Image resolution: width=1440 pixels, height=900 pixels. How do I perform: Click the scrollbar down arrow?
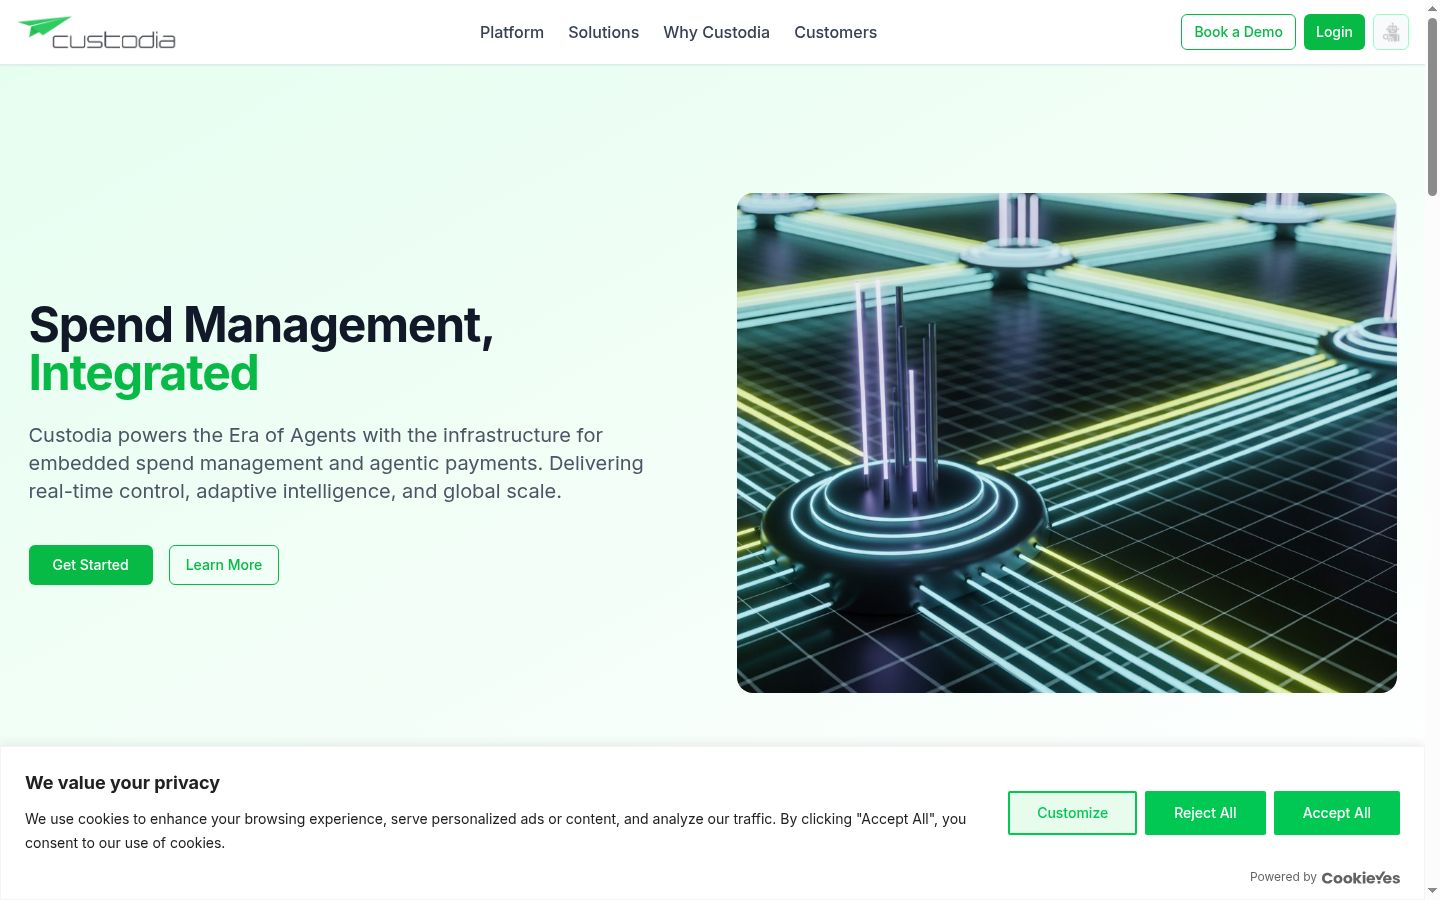(1432, 890)
